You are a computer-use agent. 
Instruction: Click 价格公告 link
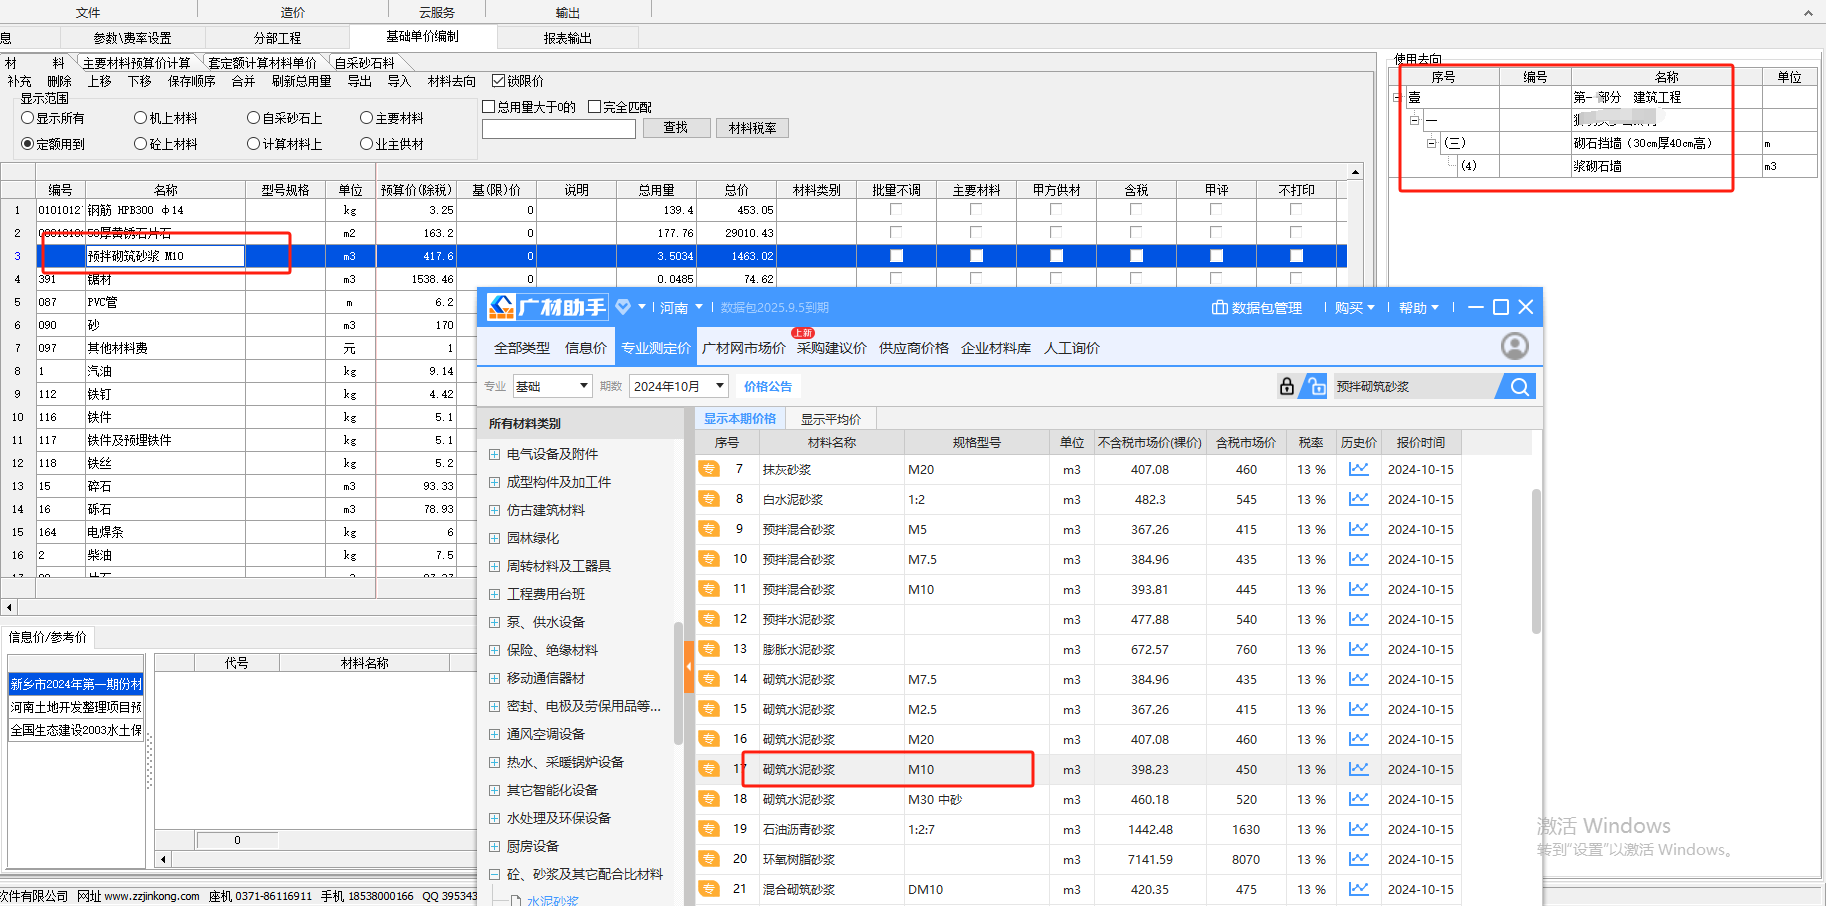[768, 386]
